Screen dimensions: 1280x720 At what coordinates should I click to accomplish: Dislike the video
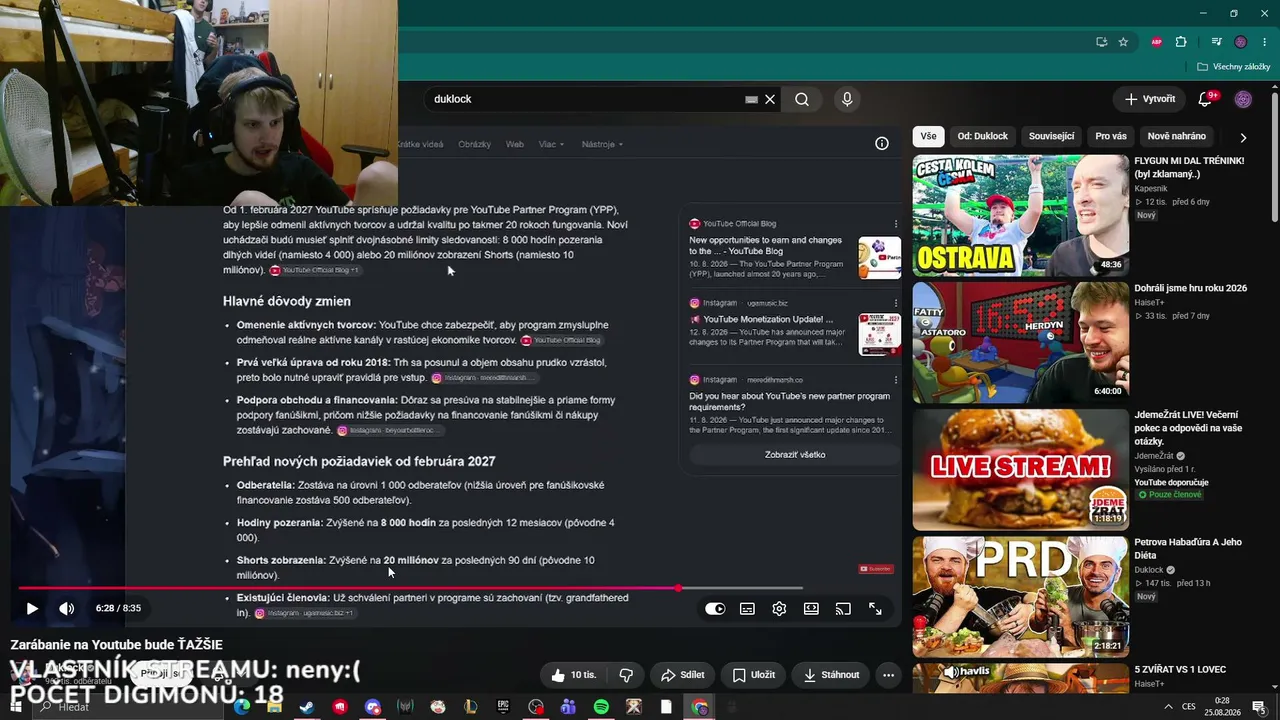tap(626, 675)
